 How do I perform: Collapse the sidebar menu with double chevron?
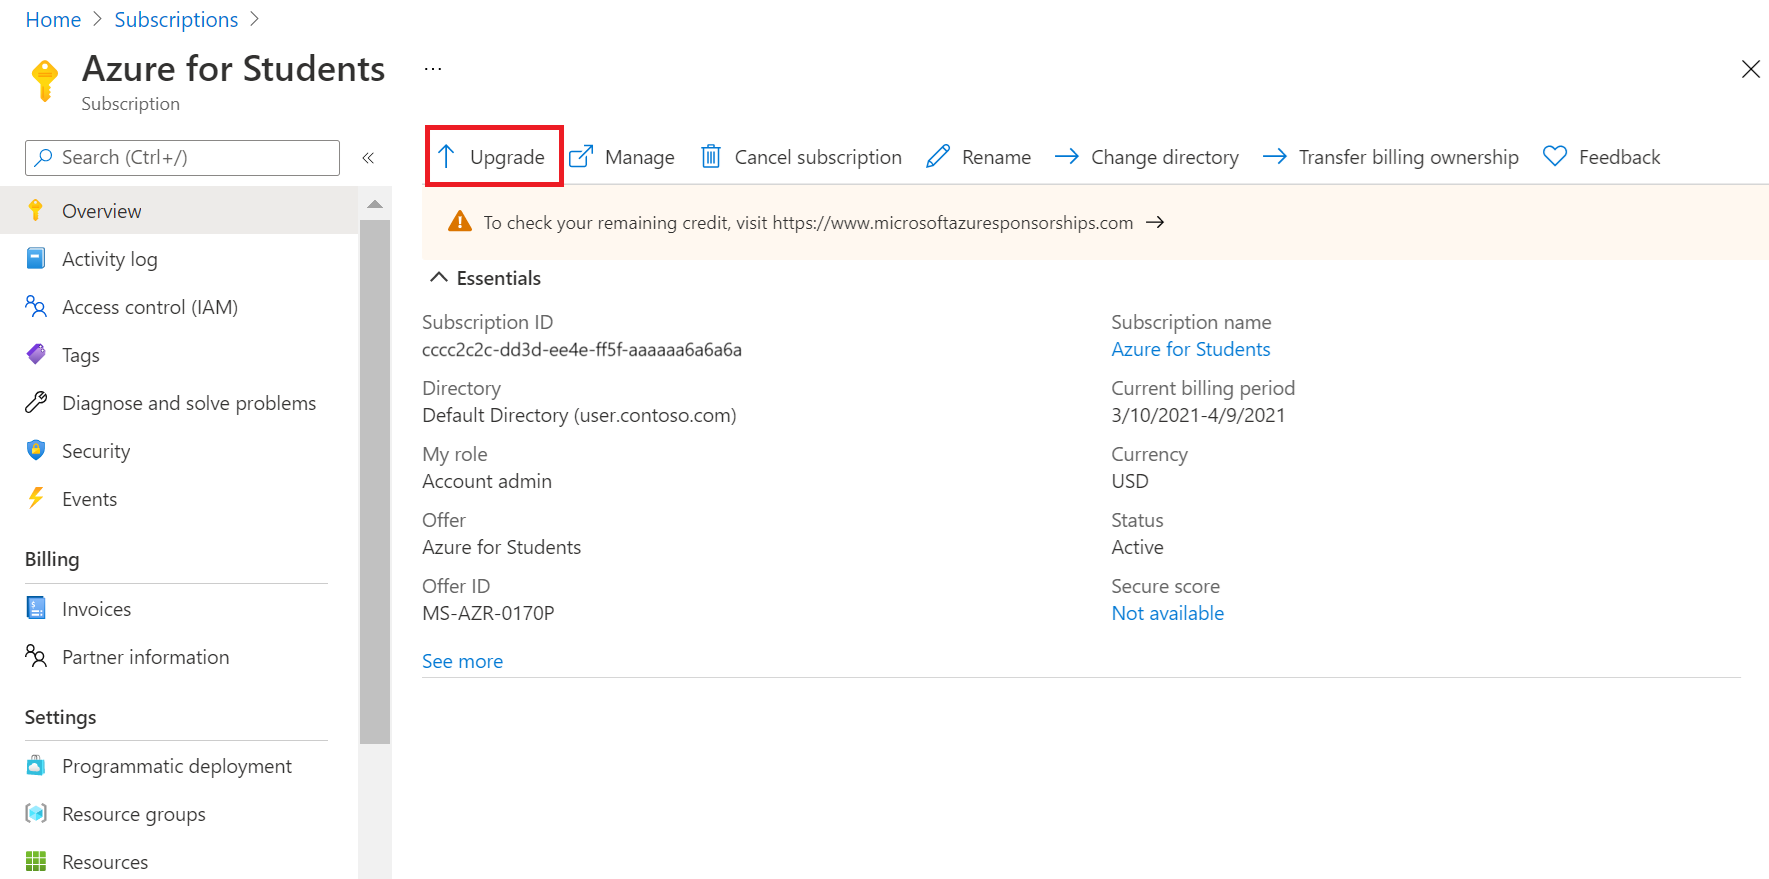coord(368,158)
